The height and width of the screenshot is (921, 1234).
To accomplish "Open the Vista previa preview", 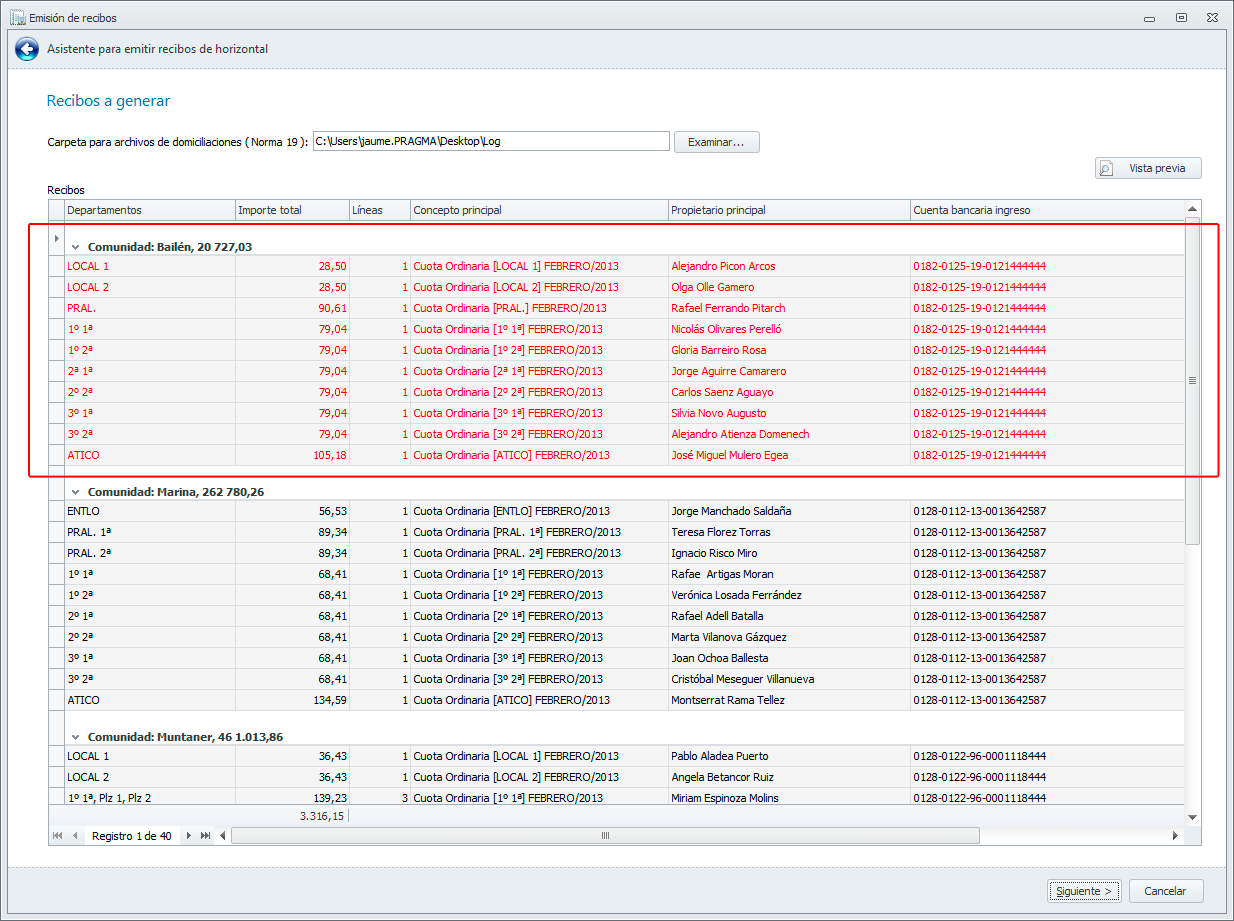I will (1148, 168).
